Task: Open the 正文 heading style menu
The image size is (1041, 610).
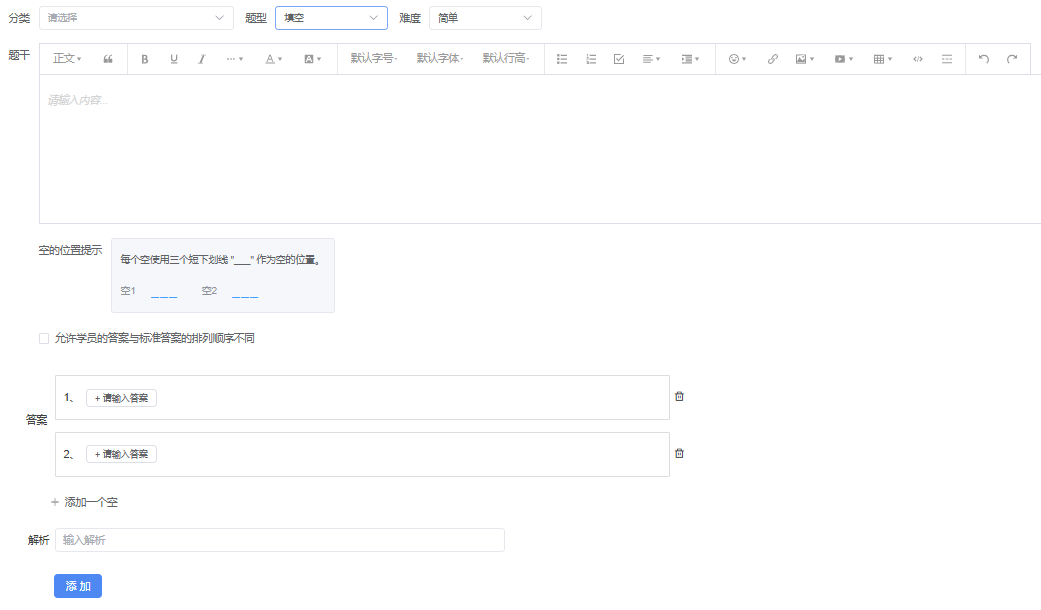Action: point(67,59)
